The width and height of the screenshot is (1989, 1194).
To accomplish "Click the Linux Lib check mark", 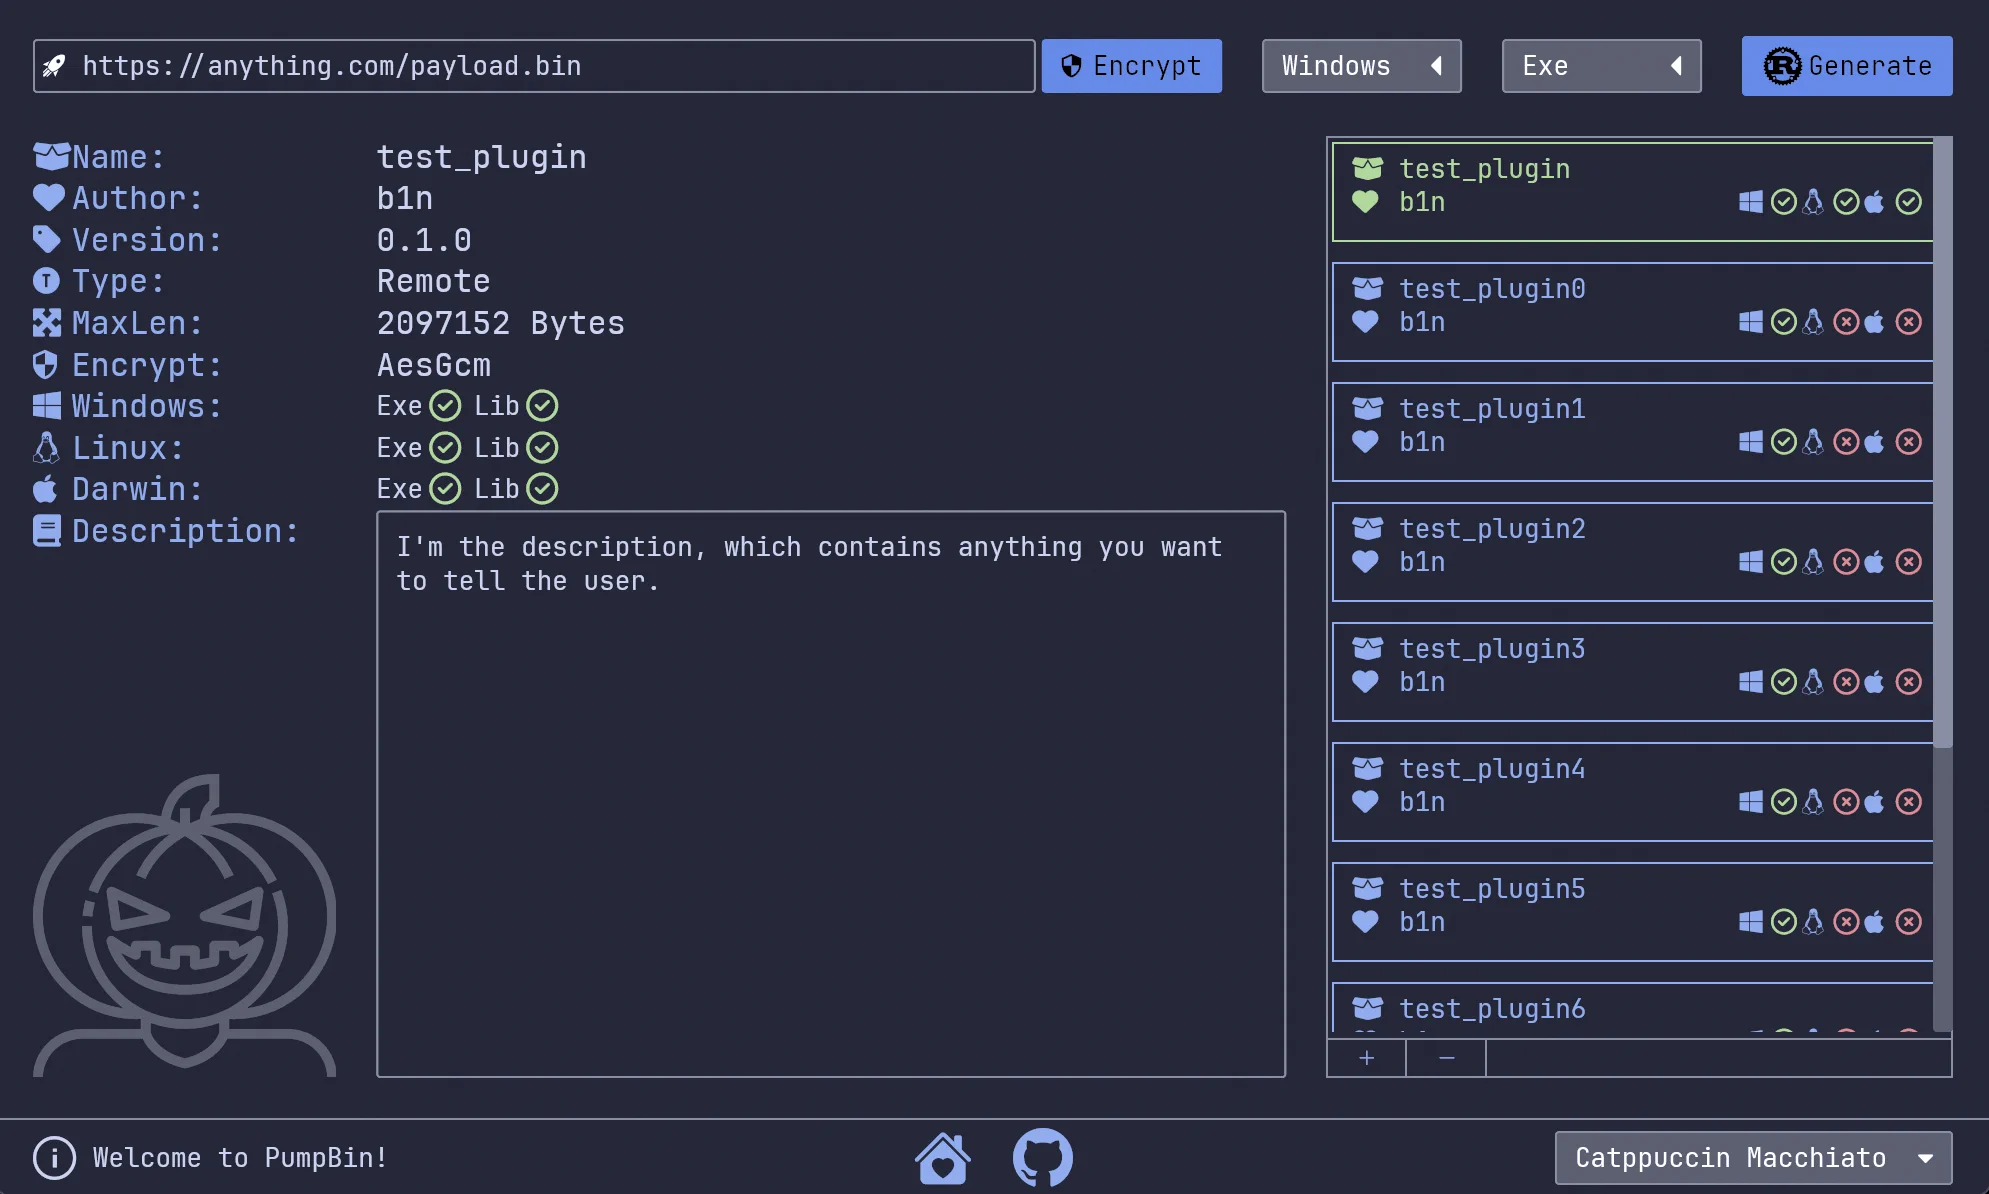I will click(x=542, y=448).
